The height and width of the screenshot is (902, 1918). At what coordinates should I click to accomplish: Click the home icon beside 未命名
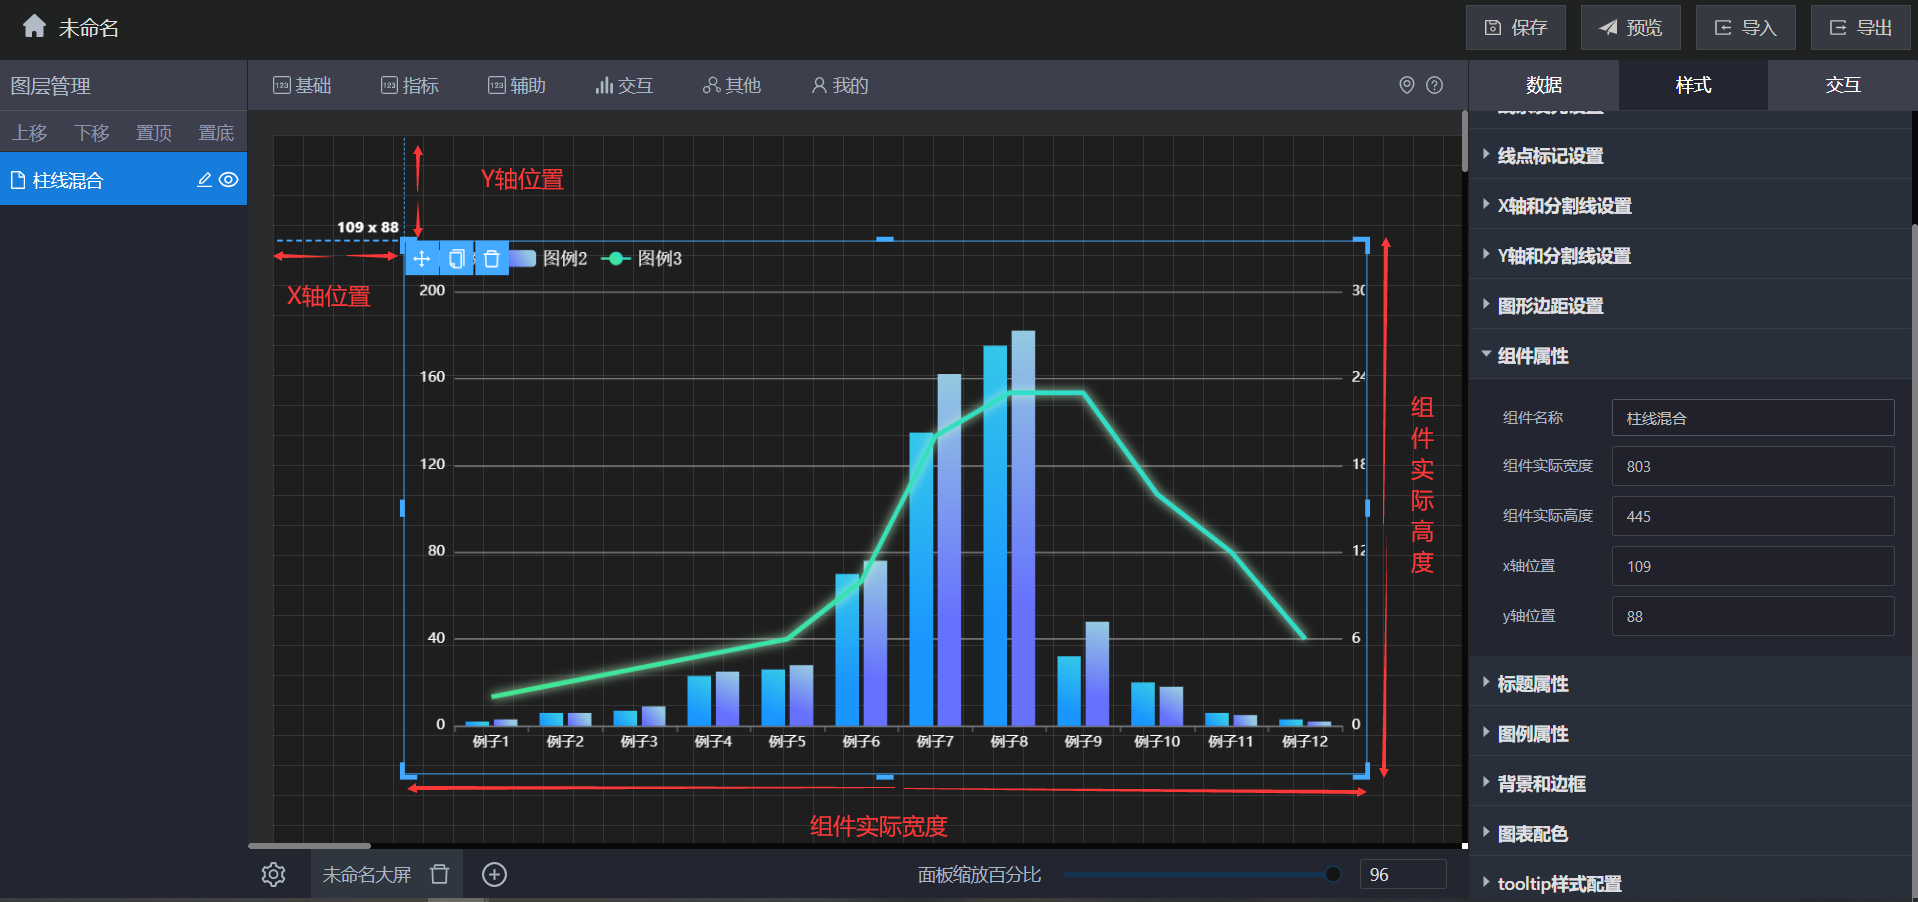tap(34, 27)
